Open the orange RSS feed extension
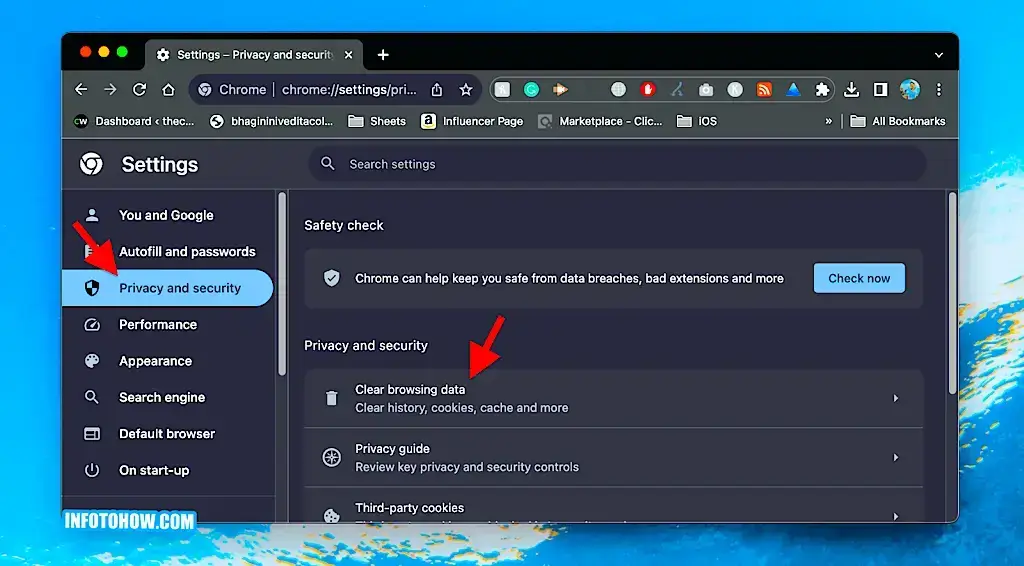1024x566 pixels. pos(764,89)
